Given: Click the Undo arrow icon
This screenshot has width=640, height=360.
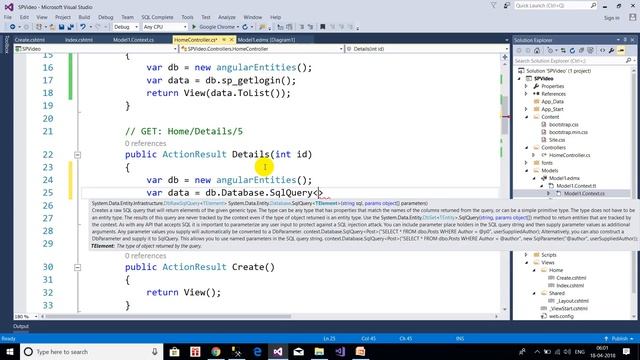Looking at the screenshot, I should 83,27.
